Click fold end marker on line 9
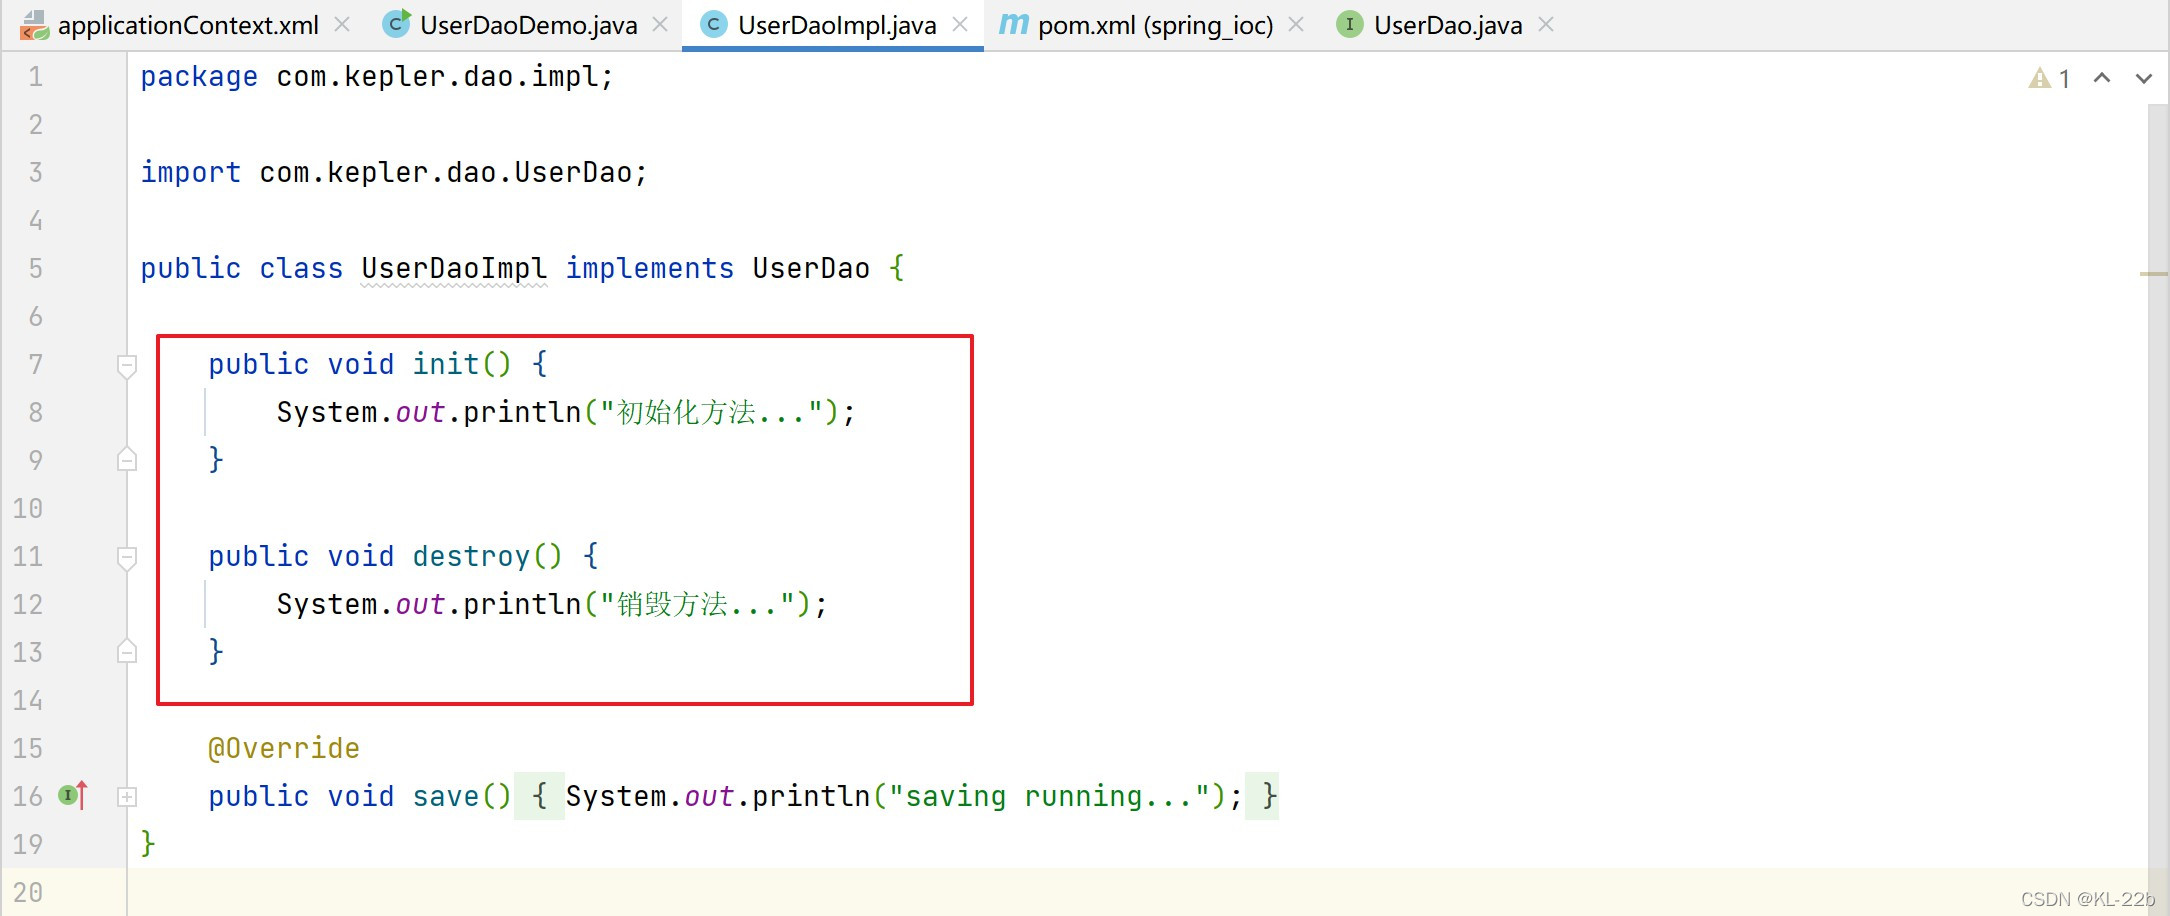Viewport: 2170px width, 916px height. pyautogui.click(x=127, y=459)
